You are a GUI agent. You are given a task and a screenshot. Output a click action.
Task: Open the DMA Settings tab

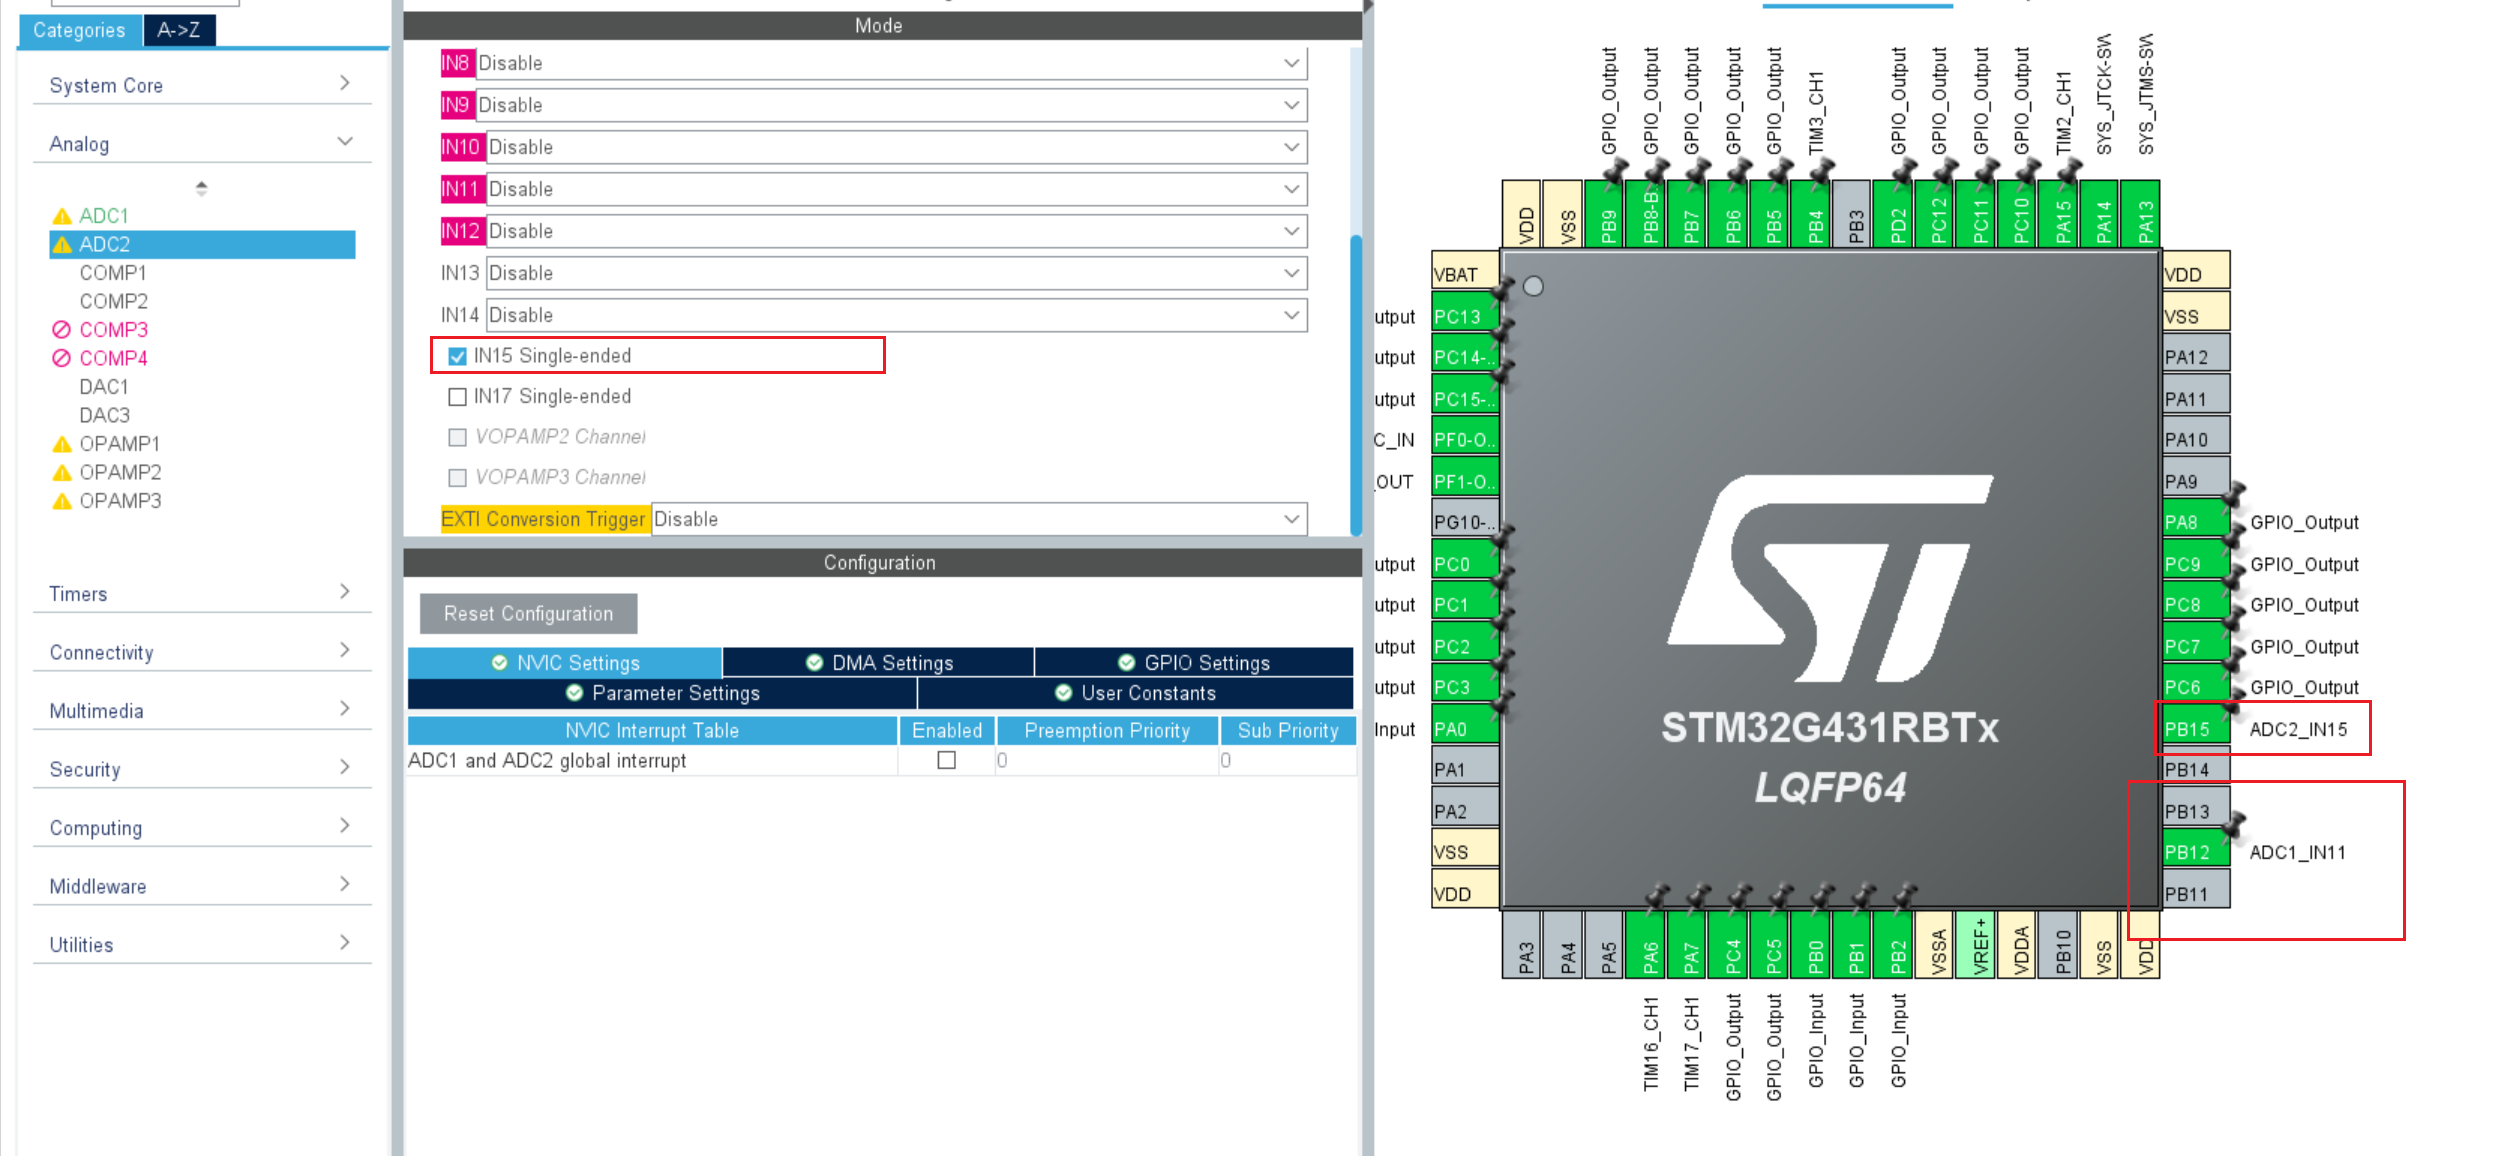879,663
